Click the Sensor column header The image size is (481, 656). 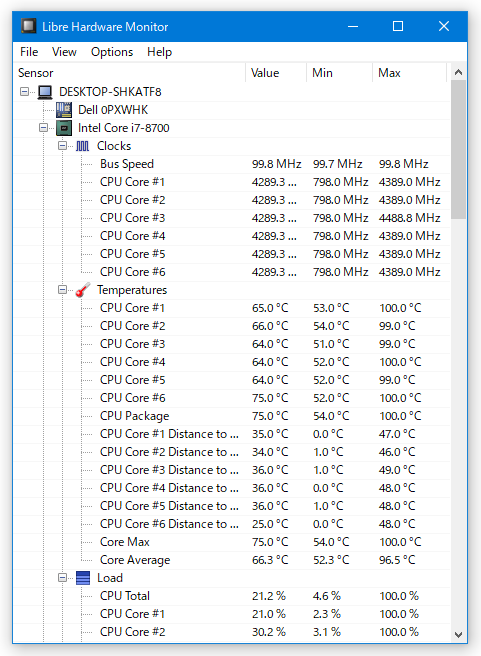130,73
